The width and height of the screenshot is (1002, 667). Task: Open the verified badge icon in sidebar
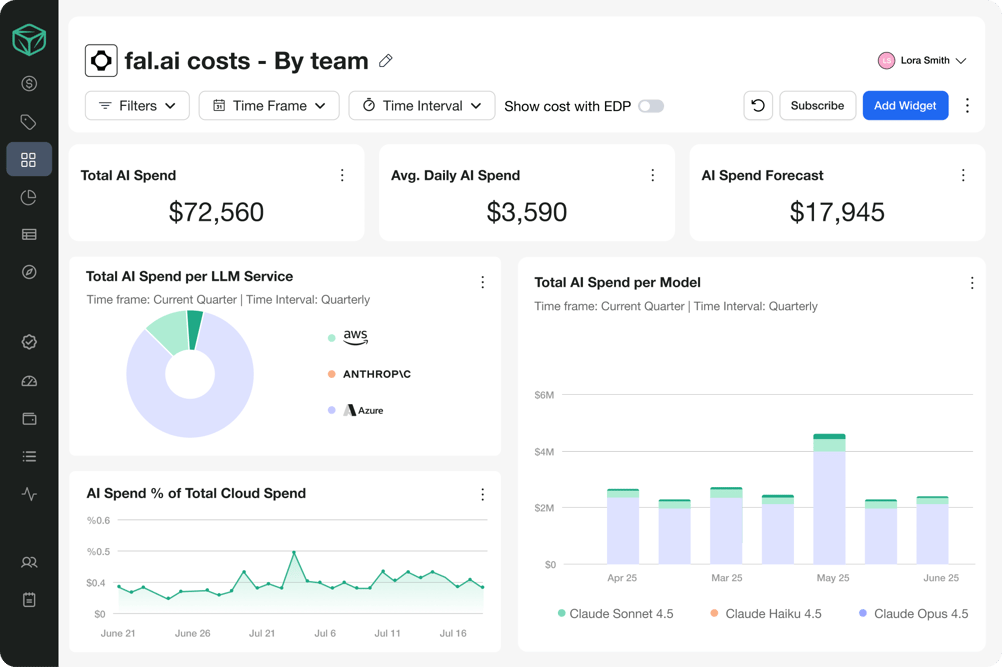29,342
